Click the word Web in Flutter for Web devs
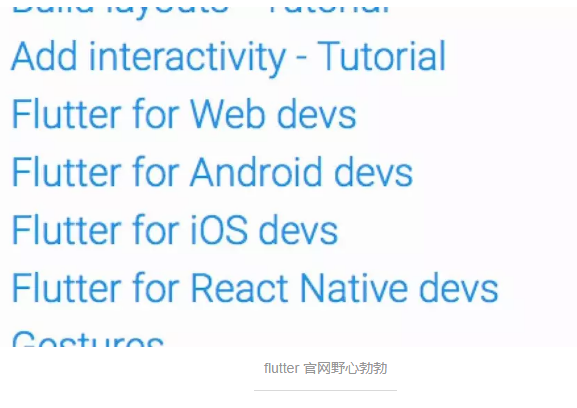 coord(227,114)
